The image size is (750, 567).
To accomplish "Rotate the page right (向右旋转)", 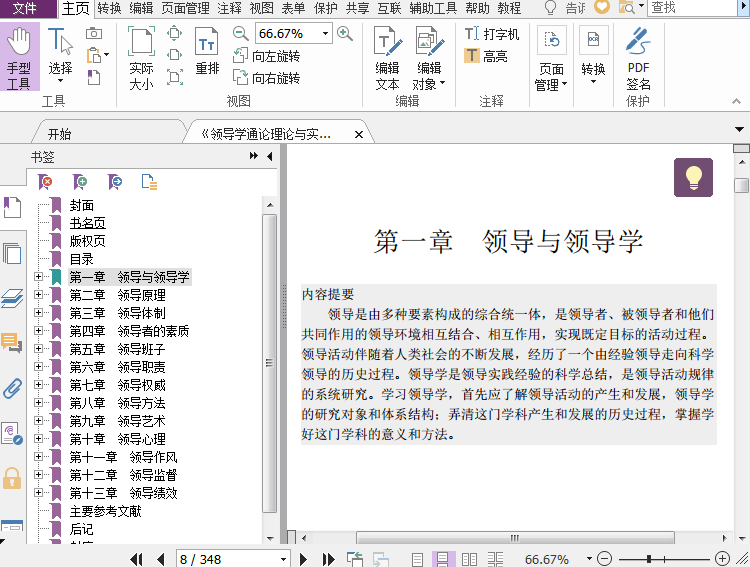I will 266,78.
